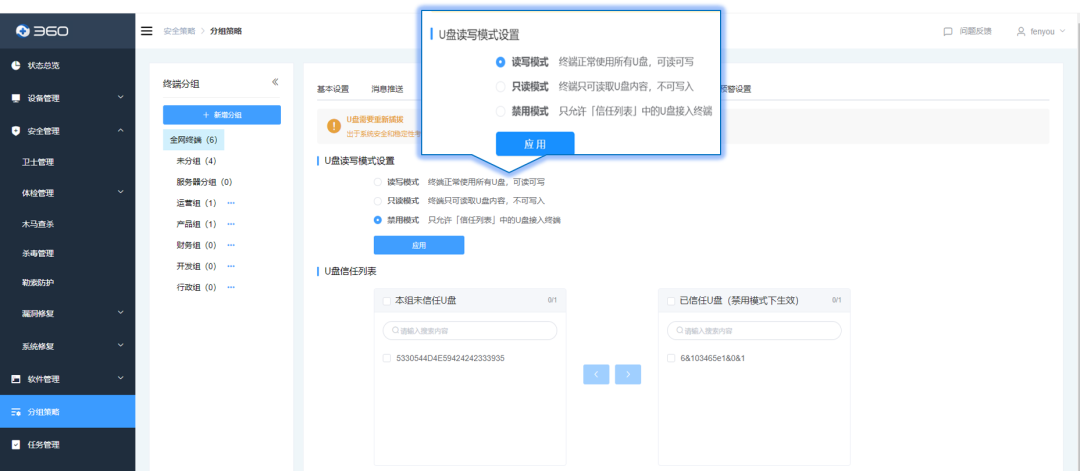
Task: Expand the 漏洞修复 submenu
Action: click(68, 313)
